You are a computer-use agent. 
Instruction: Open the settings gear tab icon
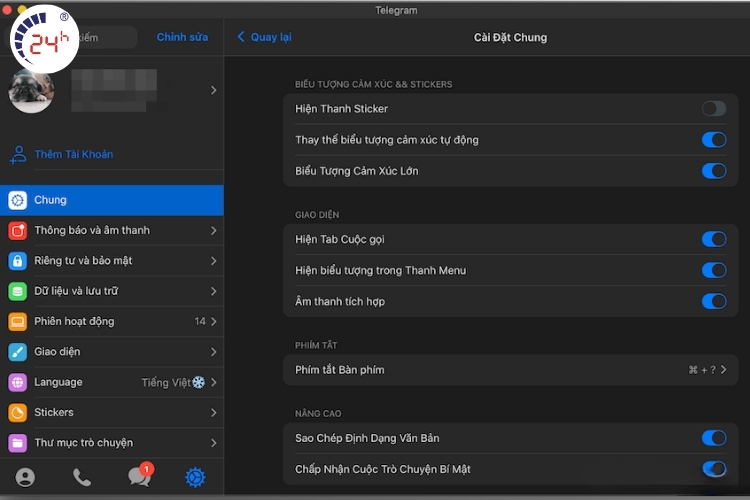click(195, 477)
